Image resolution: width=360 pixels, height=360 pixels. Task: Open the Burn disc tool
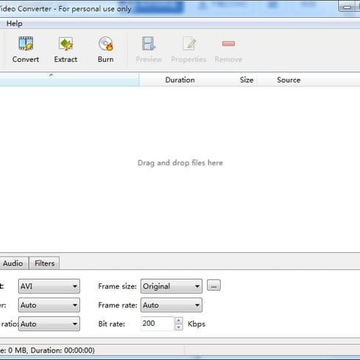[x=106, y=50]
